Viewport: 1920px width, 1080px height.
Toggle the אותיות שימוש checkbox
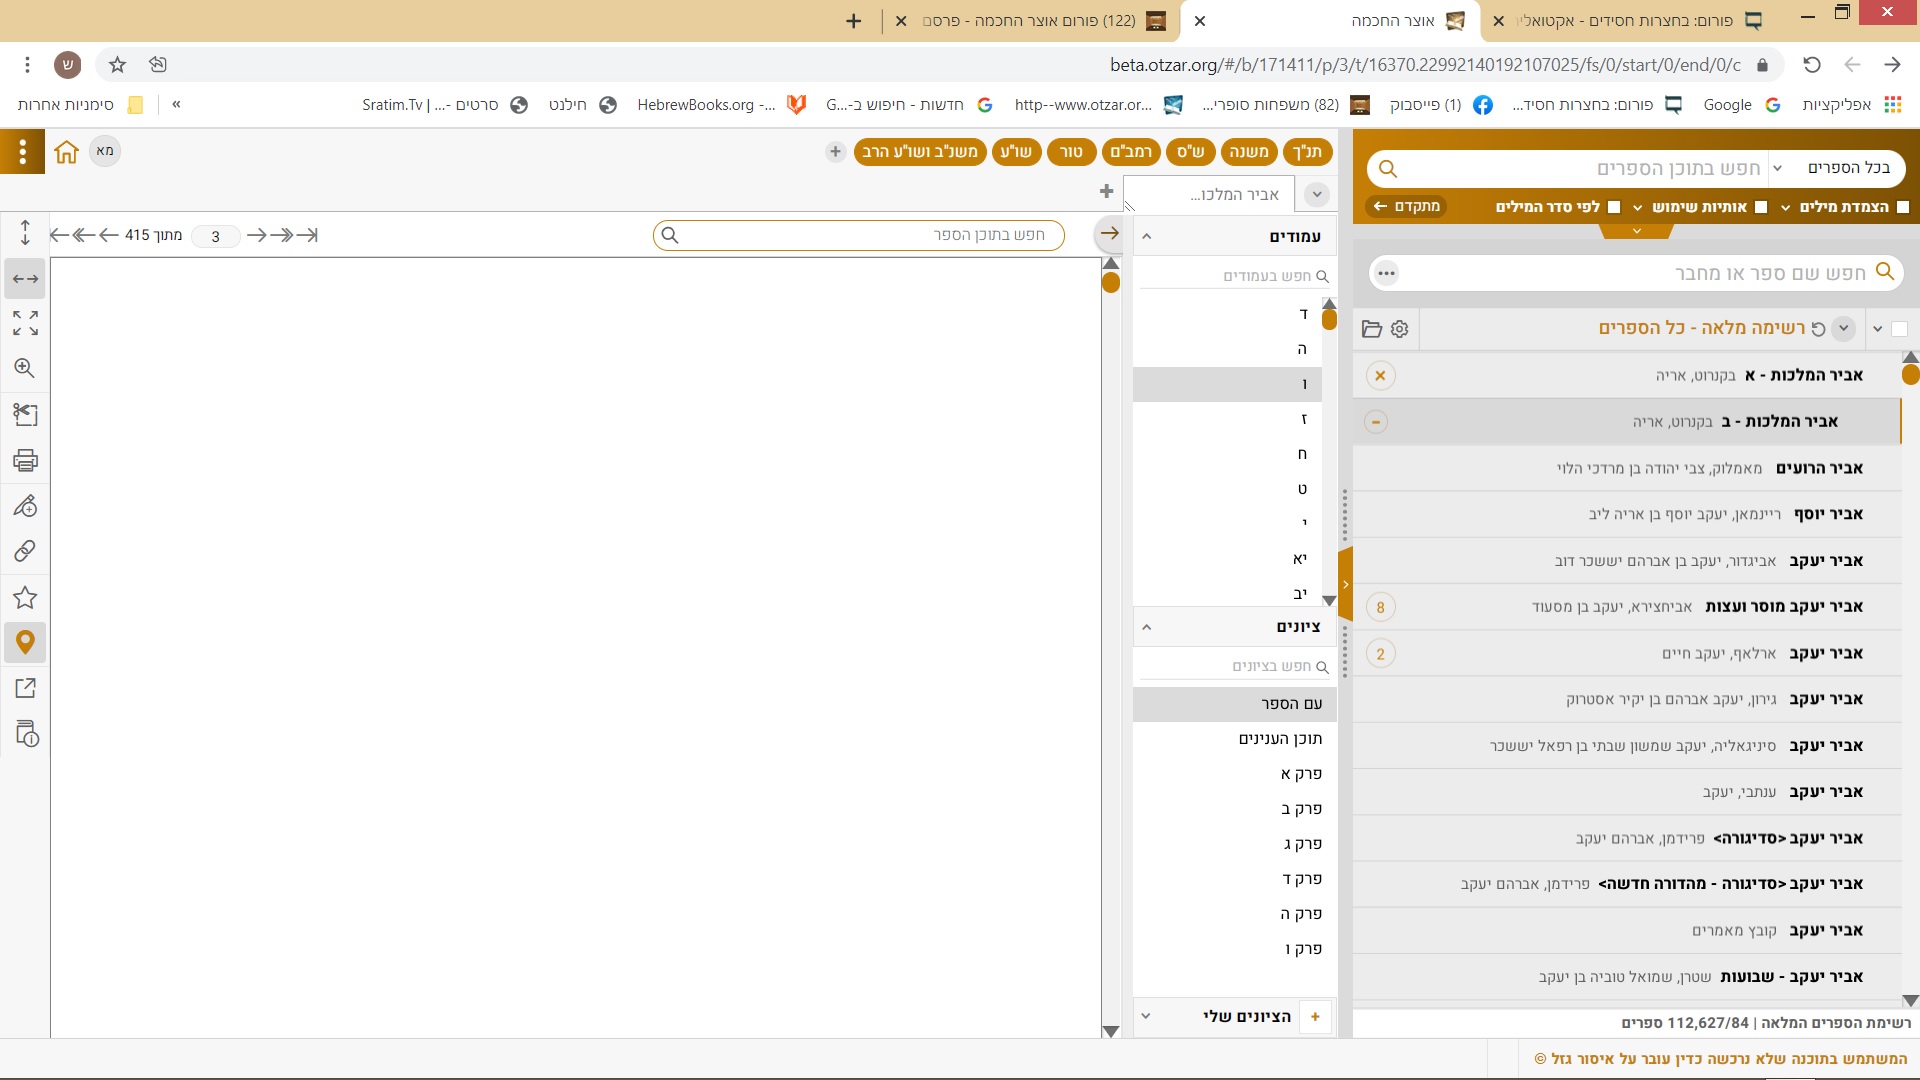click(x=1761, y=207)
